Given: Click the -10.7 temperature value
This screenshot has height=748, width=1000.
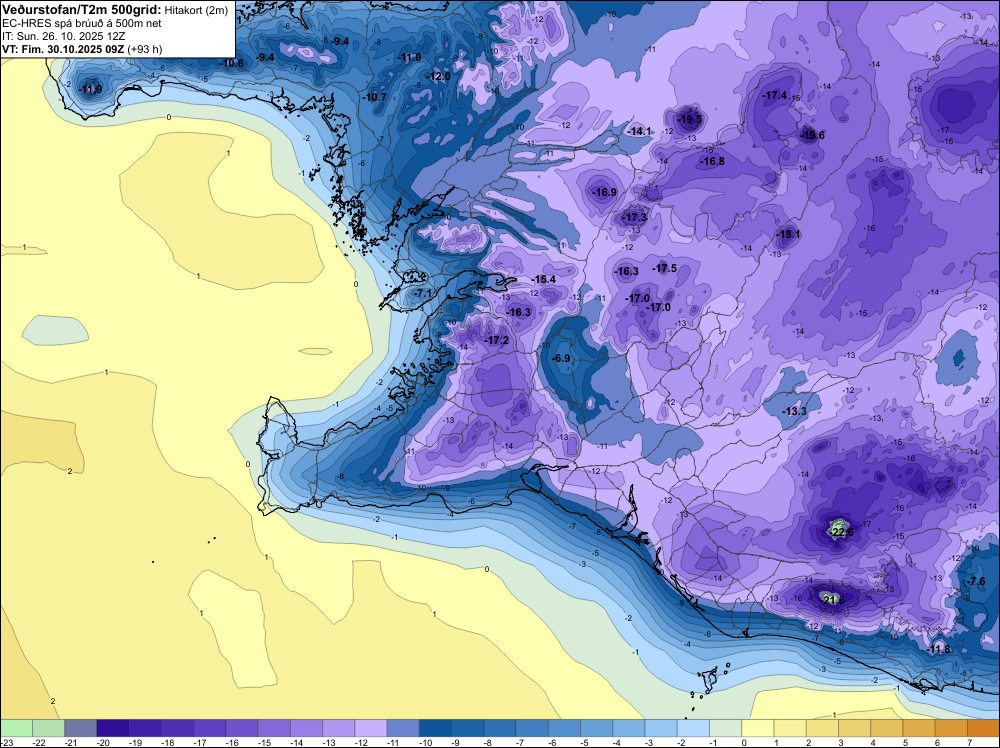Looking at the screenshot, I should coord(375,98).
